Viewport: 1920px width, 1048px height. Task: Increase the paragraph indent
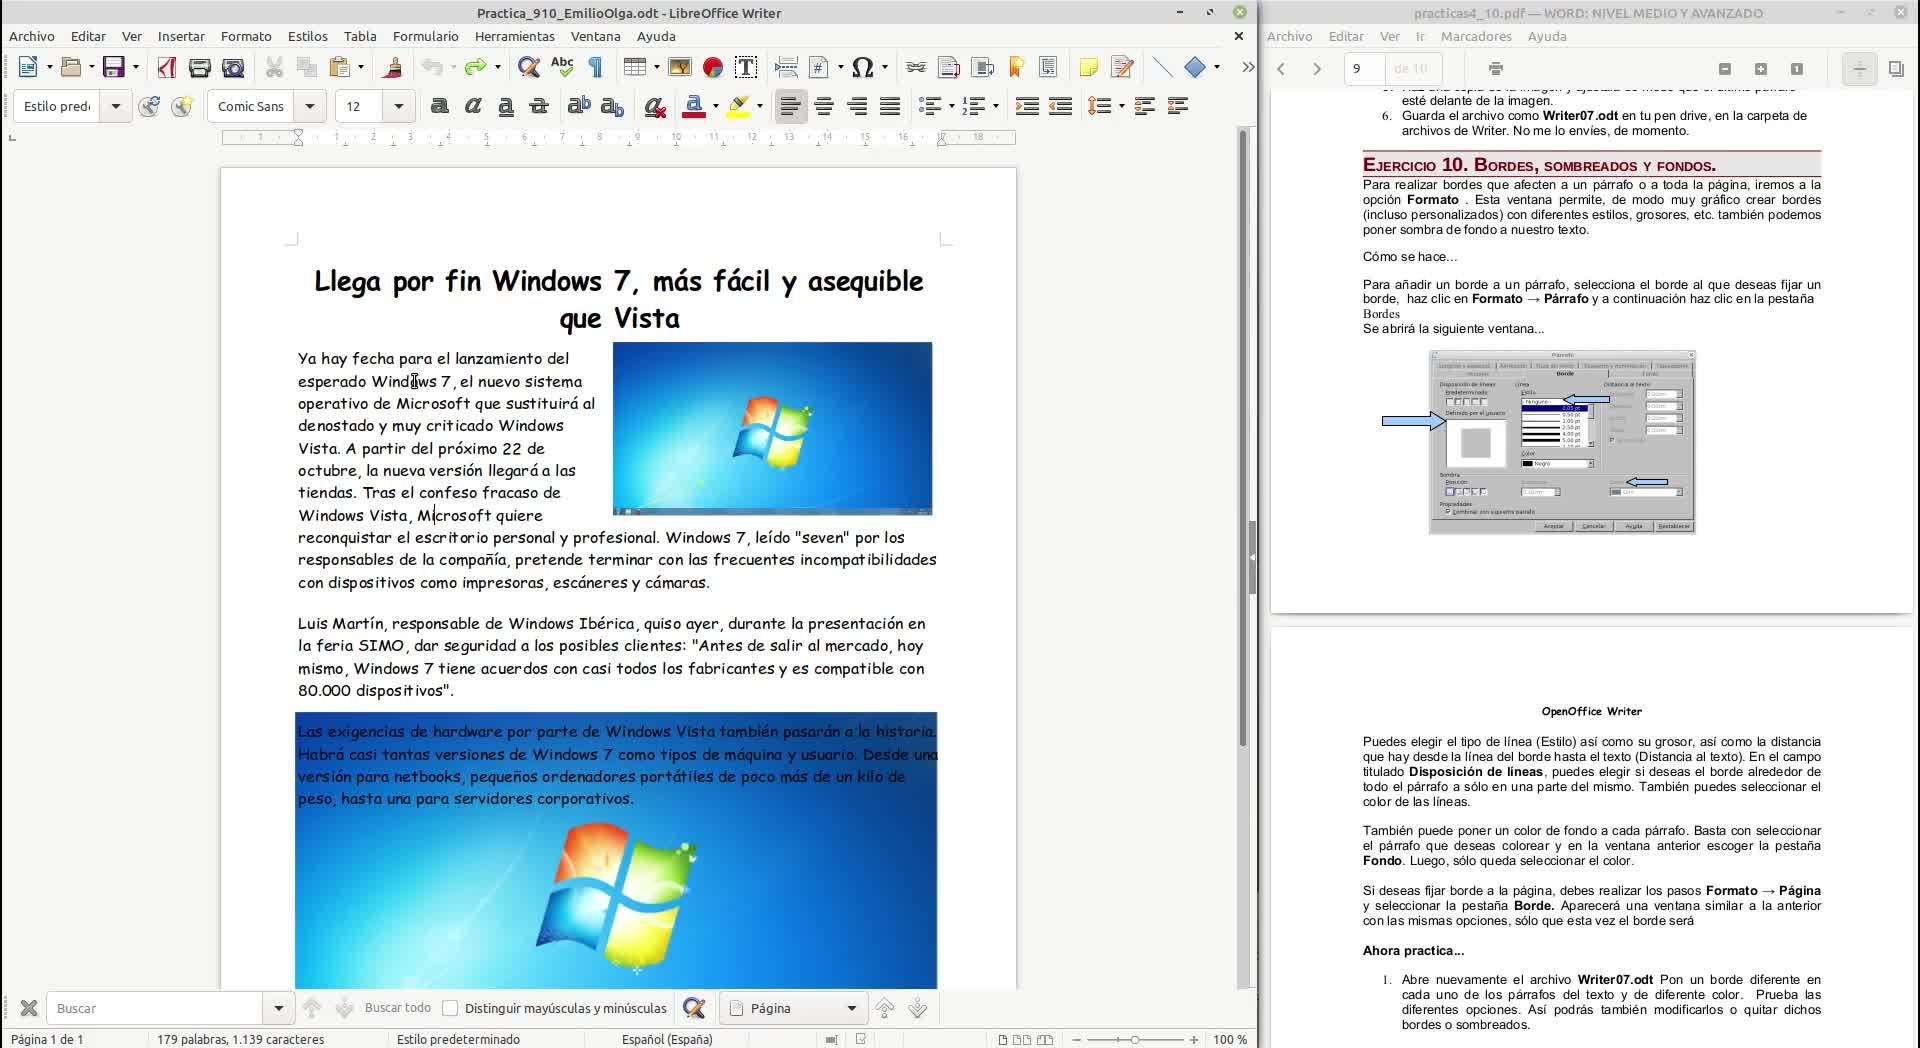tap(1027, 106)
